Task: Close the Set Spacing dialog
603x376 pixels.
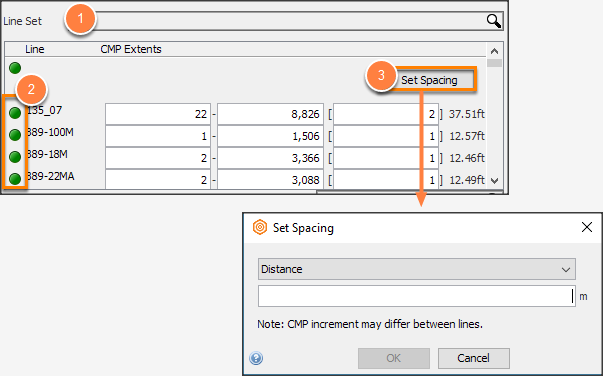Action: coord(587,227)
